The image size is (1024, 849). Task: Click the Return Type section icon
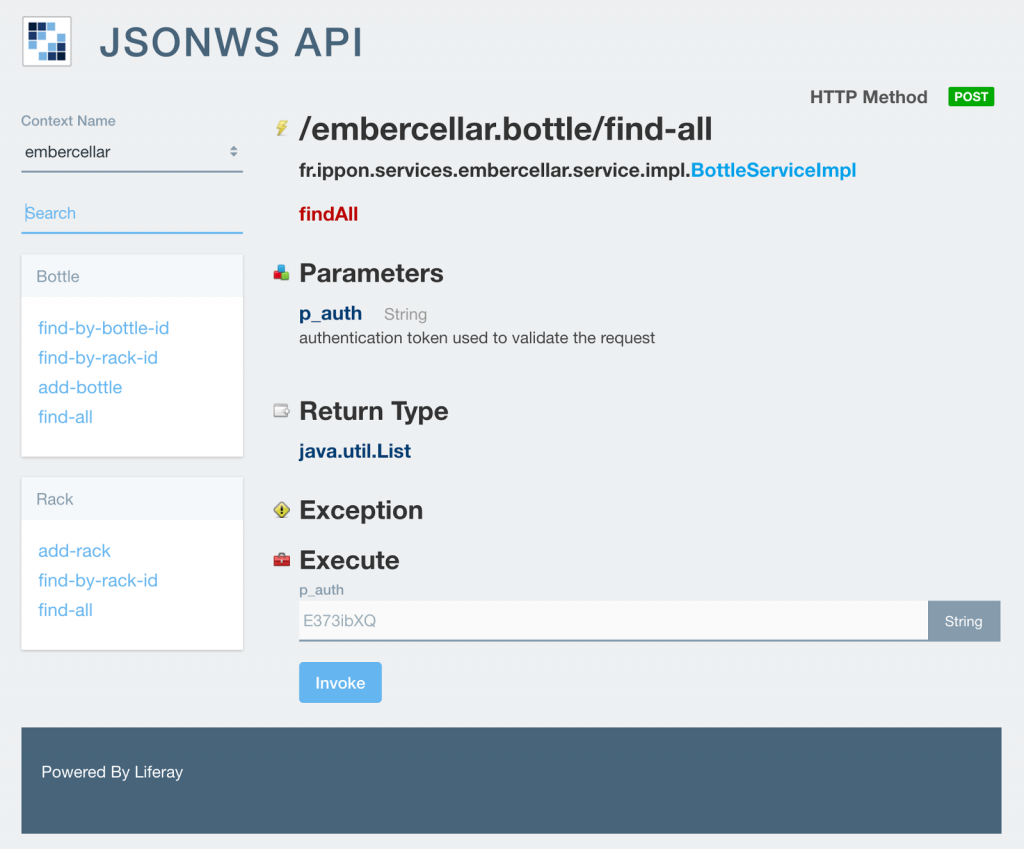282,411
